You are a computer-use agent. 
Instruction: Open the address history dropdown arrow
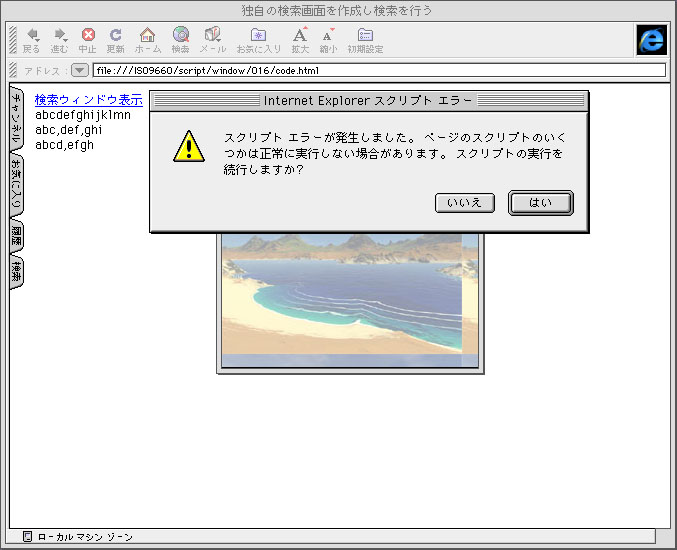click(x=80, y=70)
